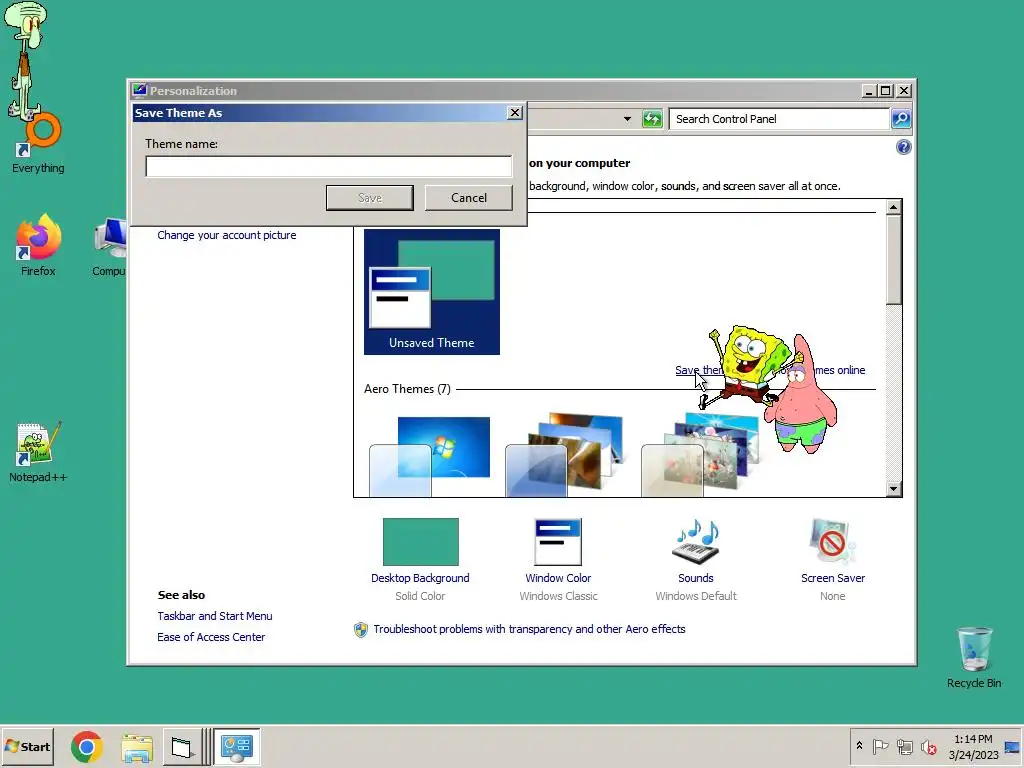Click the muted volume tray icon

pyautogui.click(x=928, y=746)
